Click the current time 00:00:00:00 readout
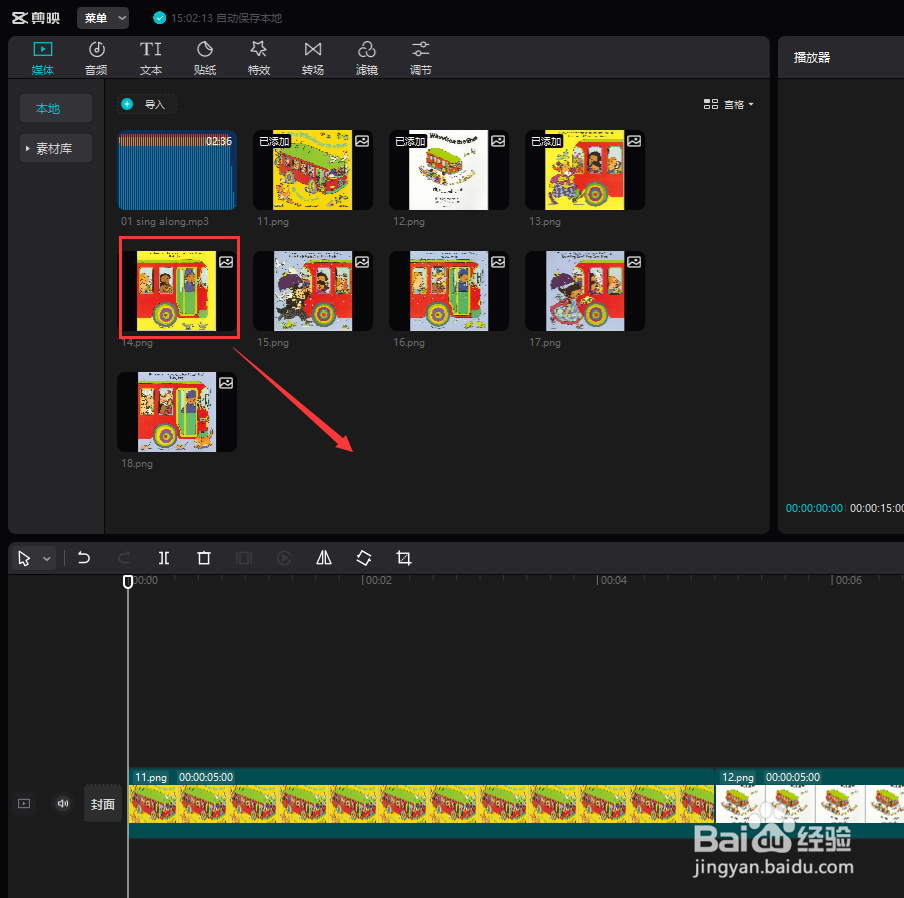This screenshot has height=898, width=904. click(x=814, y=508)
